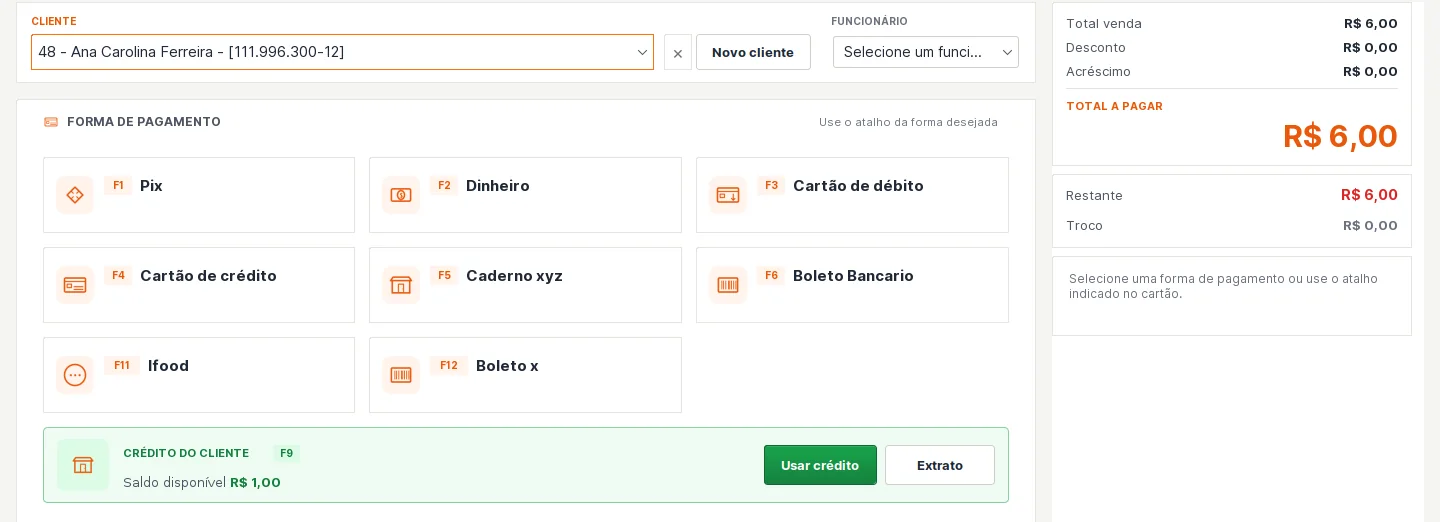The image size is (1440, 522).
Task: Click the Boleto Bancario barcode icon
Action: 728,285
